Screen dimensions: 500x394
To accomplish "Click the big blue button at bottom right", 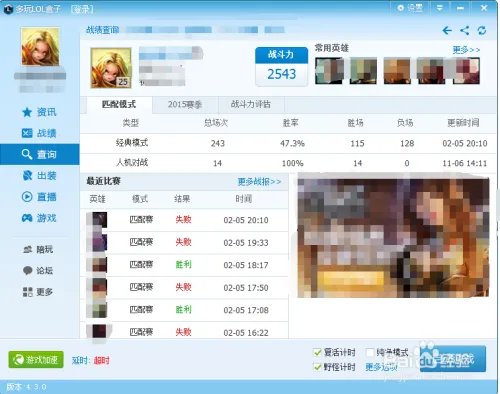I will [453, 359].
